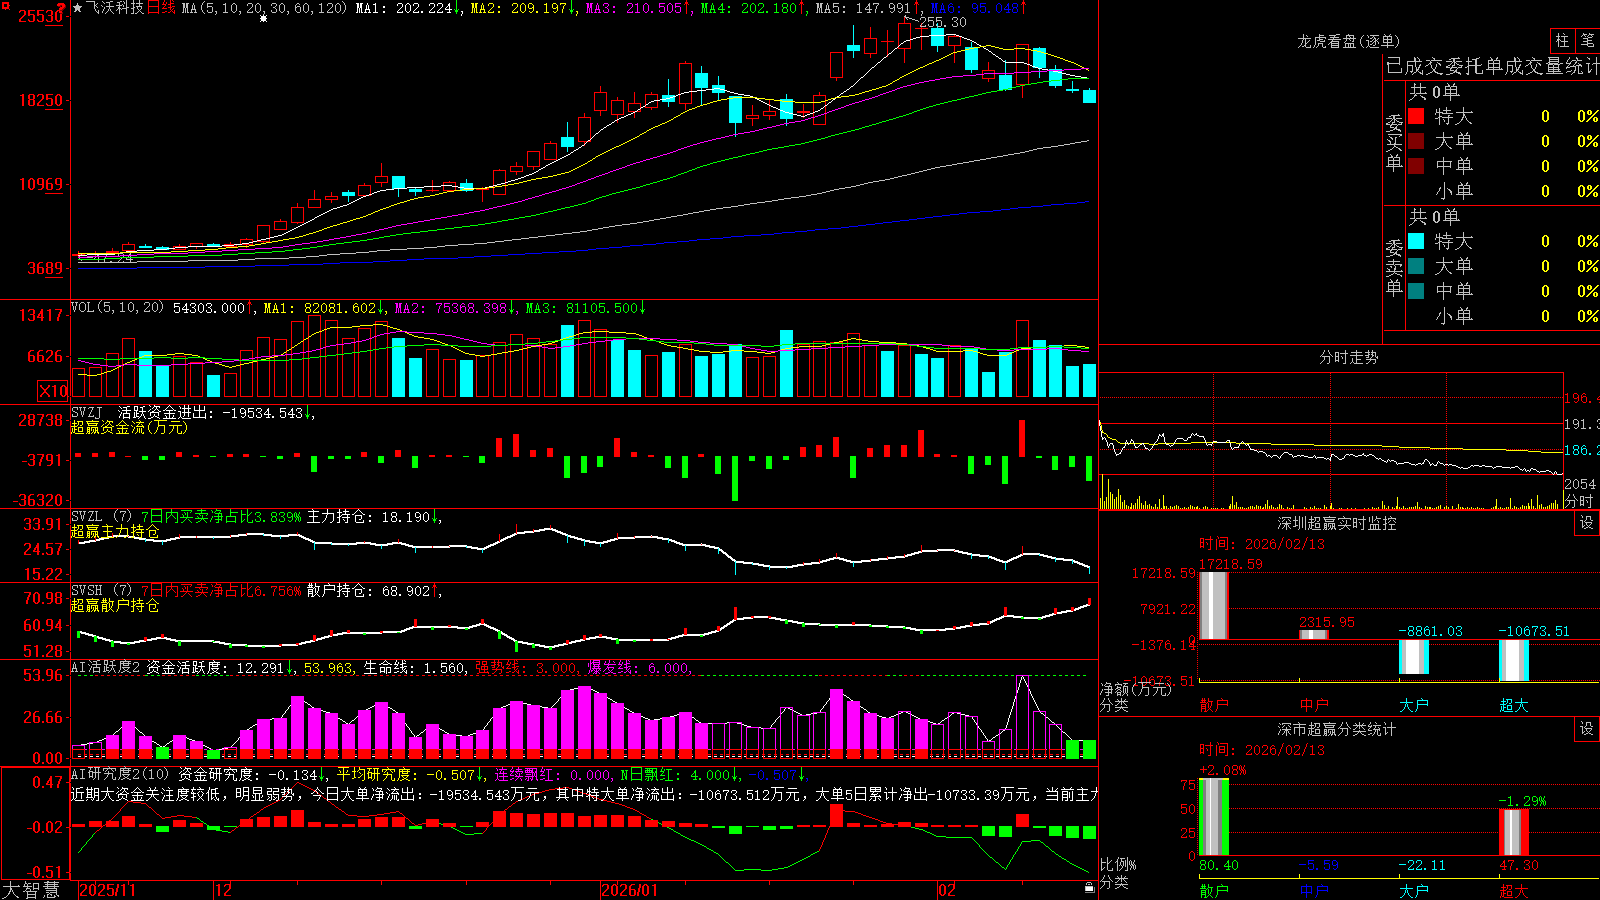Click the 2315.95 中户 net amount bar
The height and width of the screenshot is (900, 1600).
tap(1314, 635)
